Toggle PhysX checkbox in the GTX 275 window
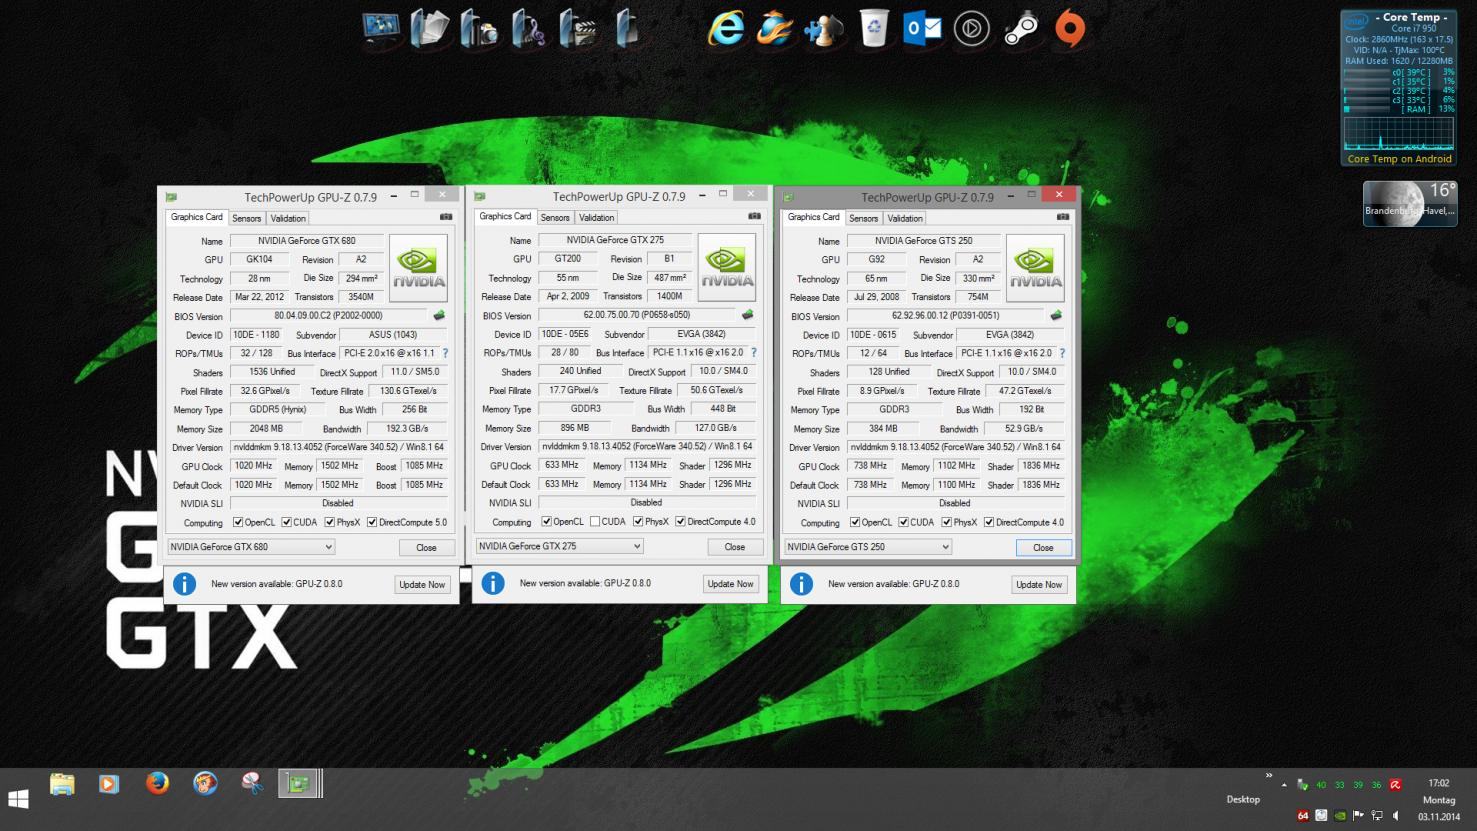This screenshot has width=1477, height=831. 638,521
